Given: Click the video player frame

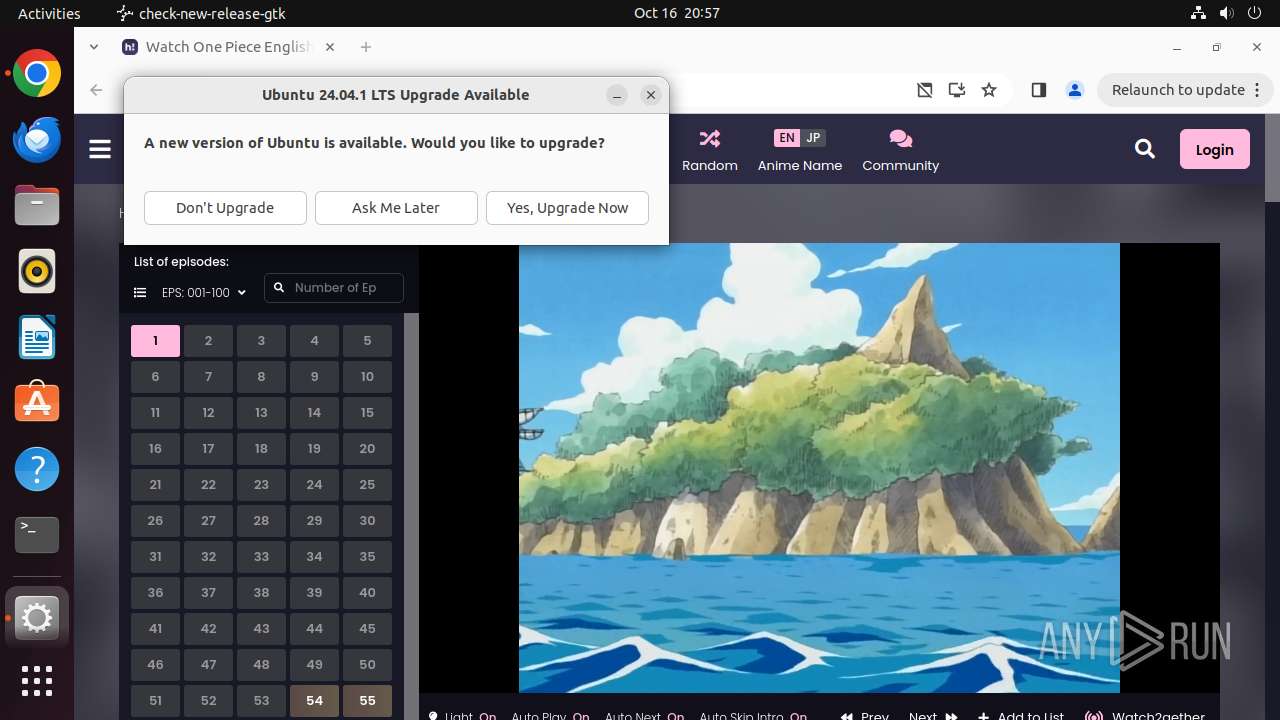Looking at the screenshot, I should 819,467.
